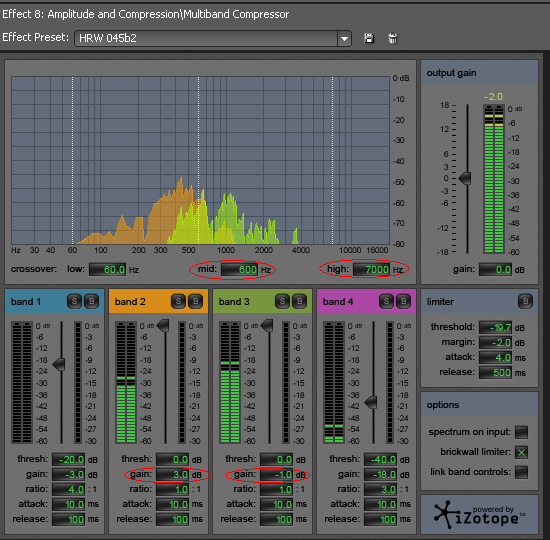Bypass band 3
This screenshot has height=540, width=550.
pyautogui.click(x=300, y=301)
